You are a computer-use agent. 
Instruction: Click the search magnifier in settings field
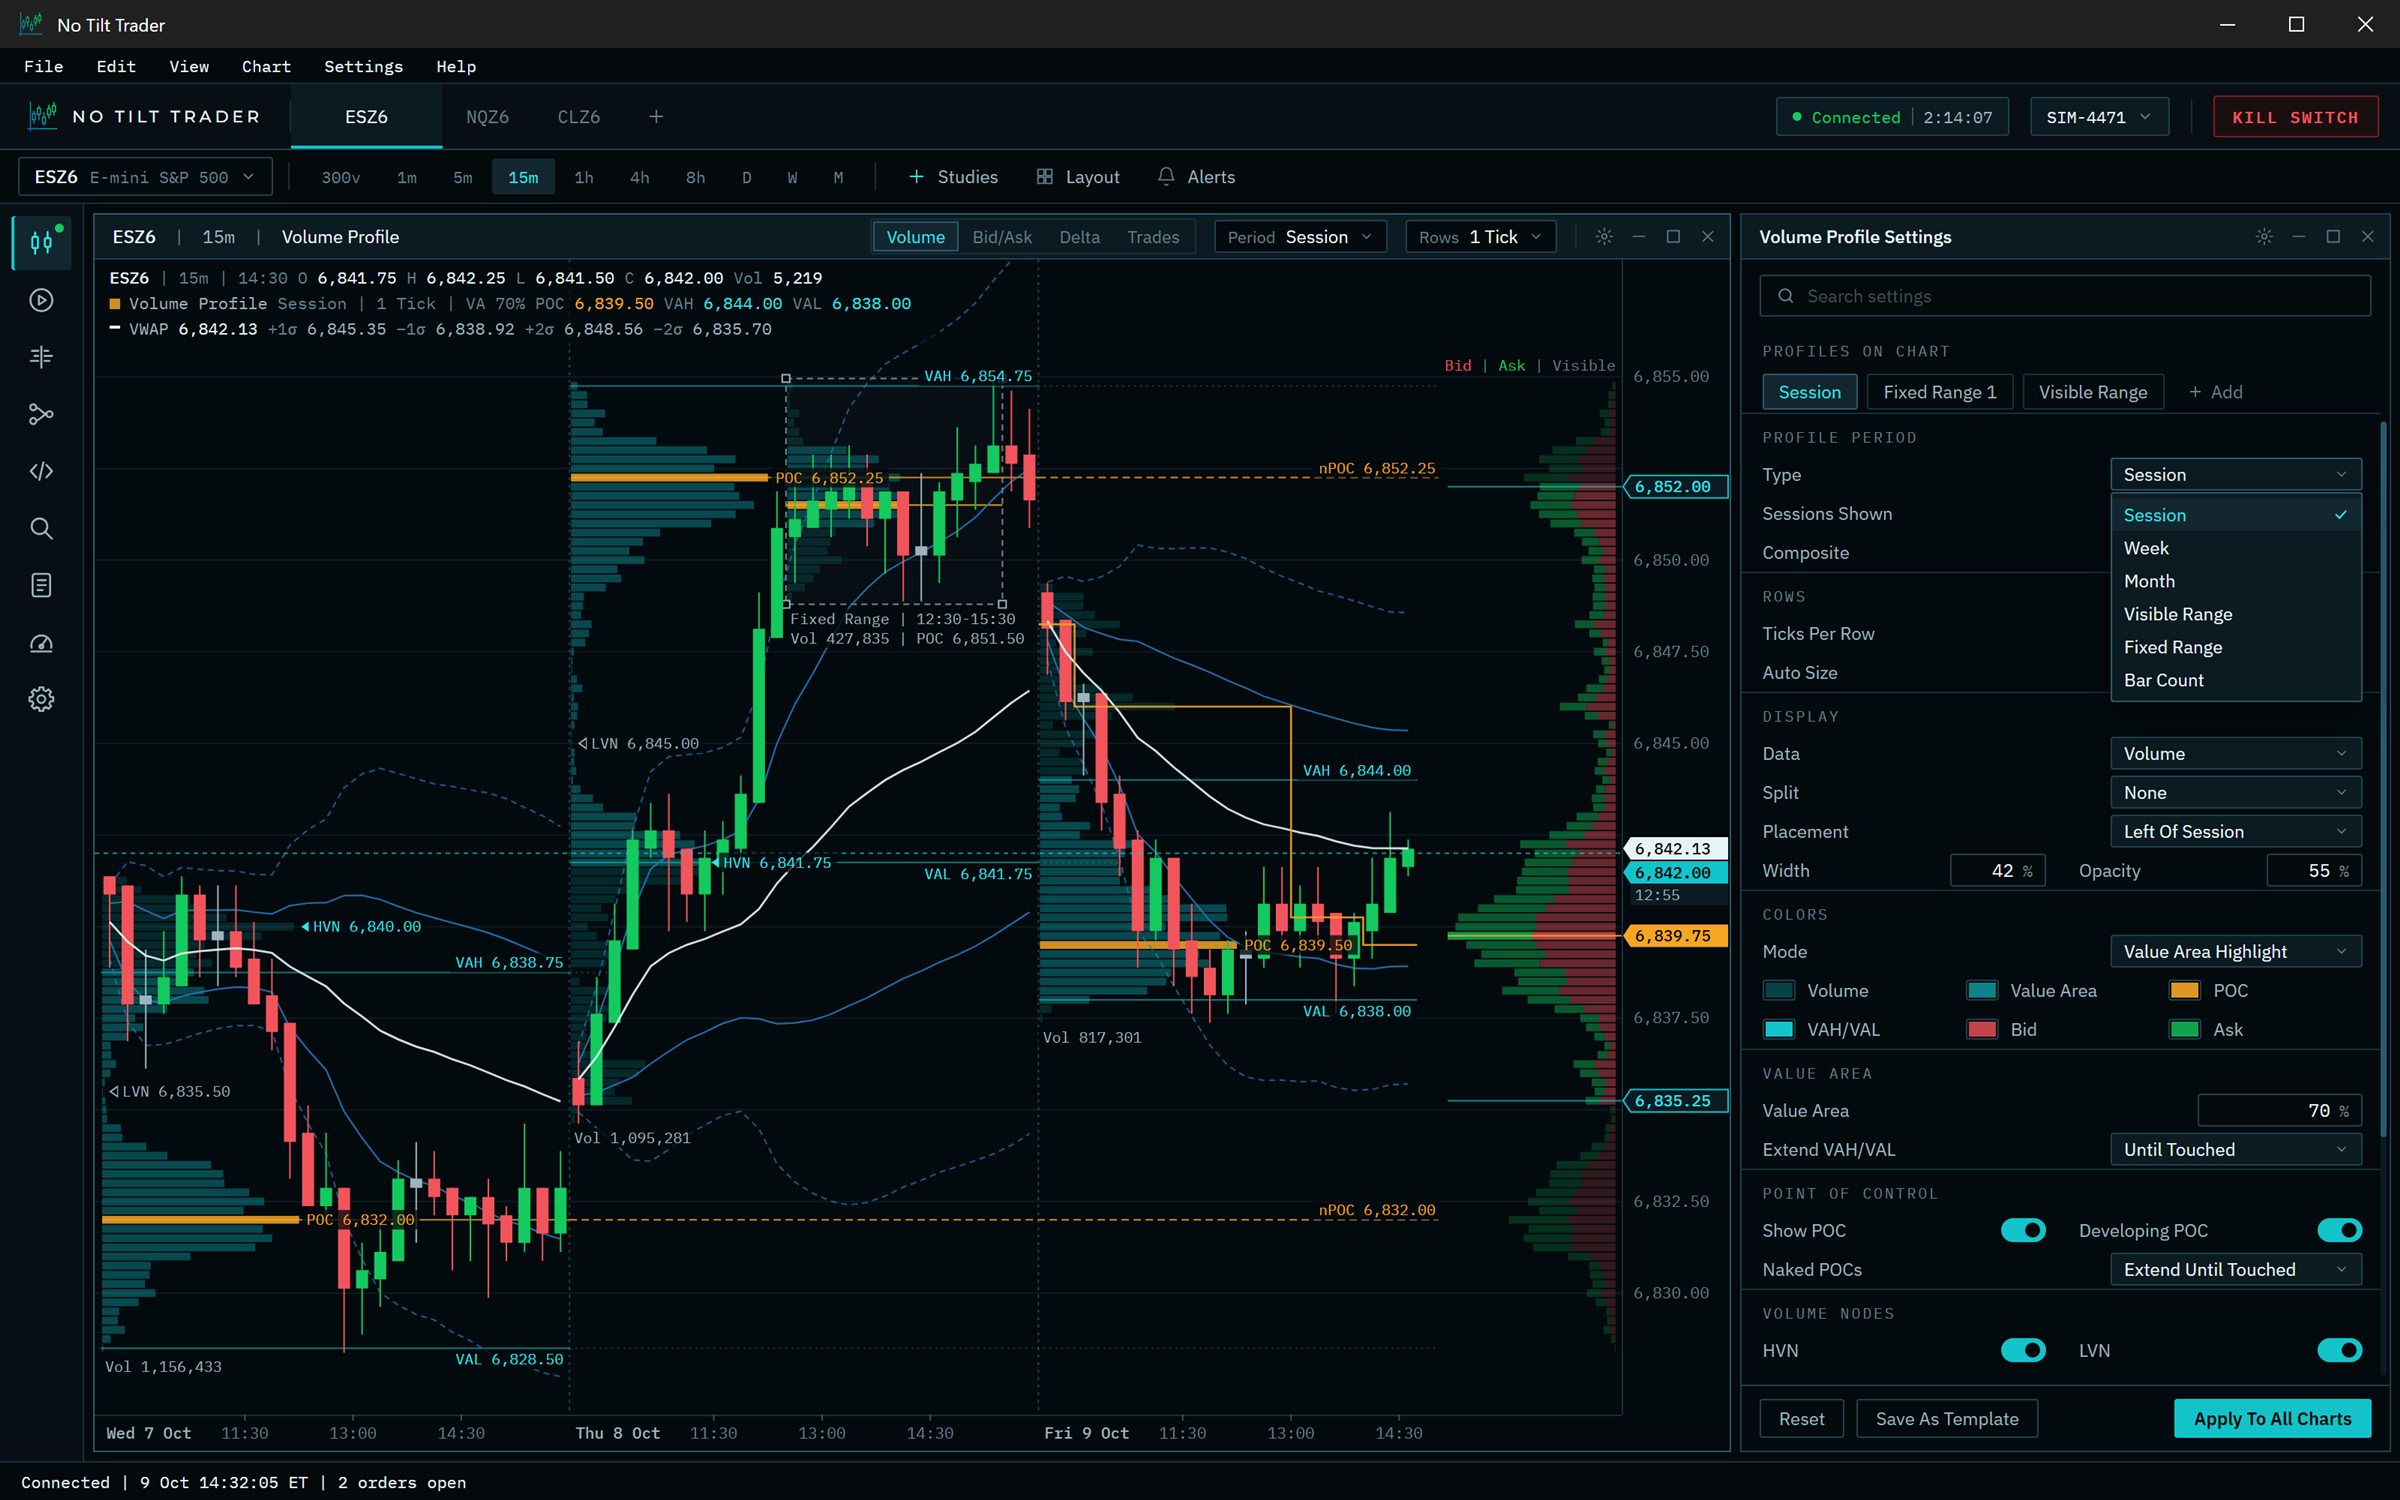coord(1786,296)
